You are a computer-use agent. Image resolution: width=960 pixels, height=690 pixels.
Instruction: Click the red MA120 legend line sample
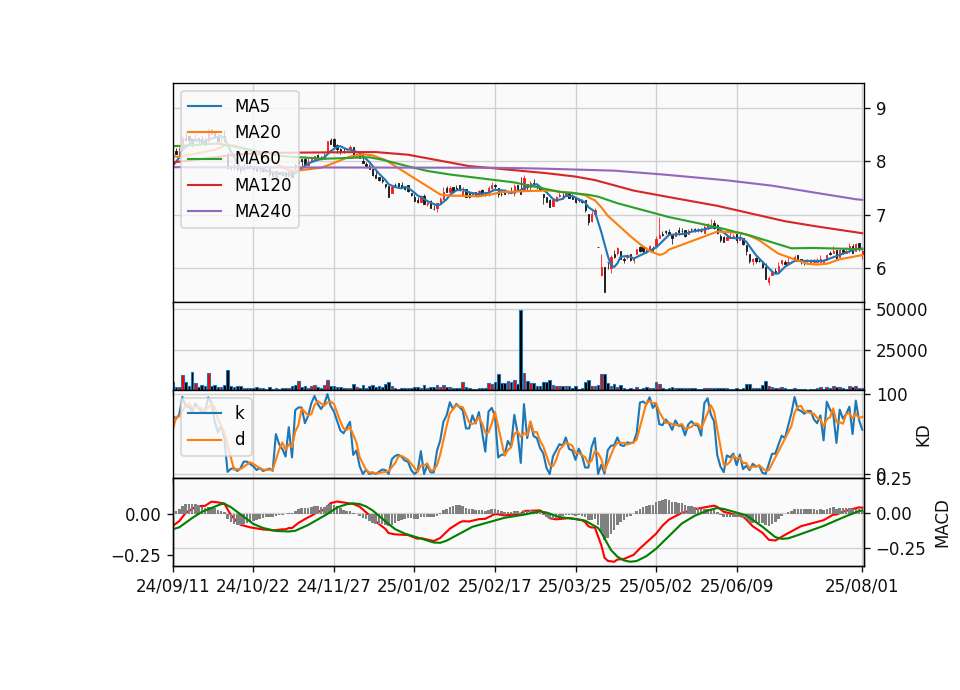(204, 185)
